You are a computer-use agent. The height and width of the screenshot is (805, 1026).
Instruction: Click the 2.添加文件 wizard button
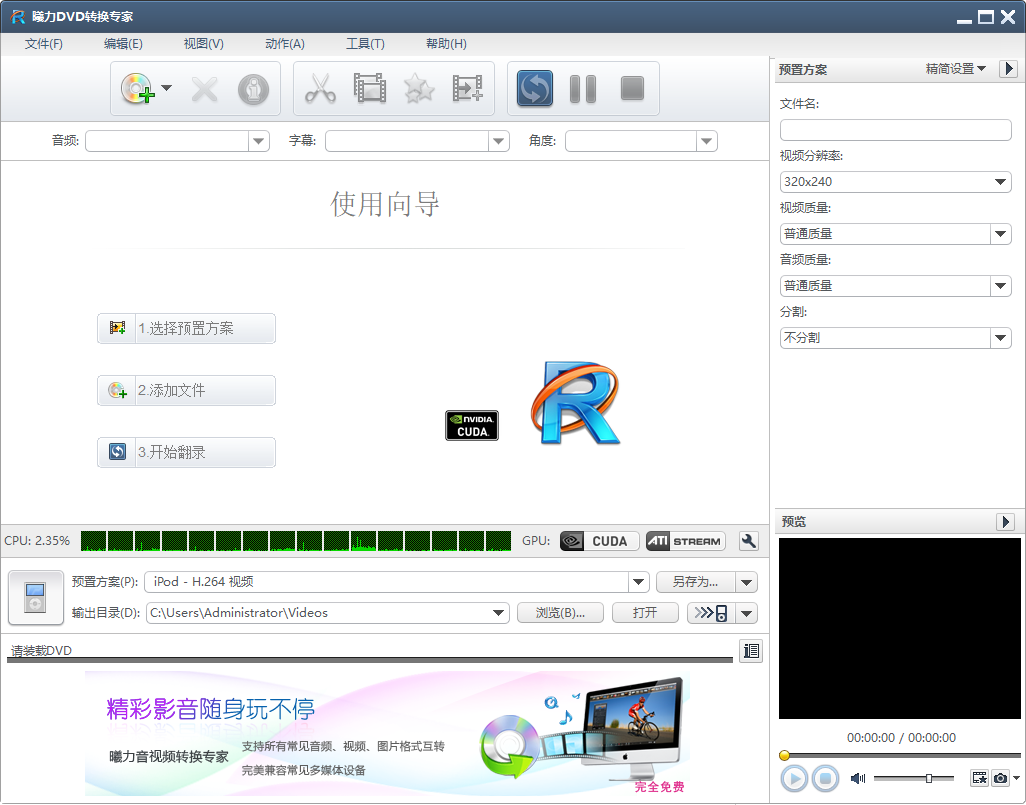tap(186, 391)
